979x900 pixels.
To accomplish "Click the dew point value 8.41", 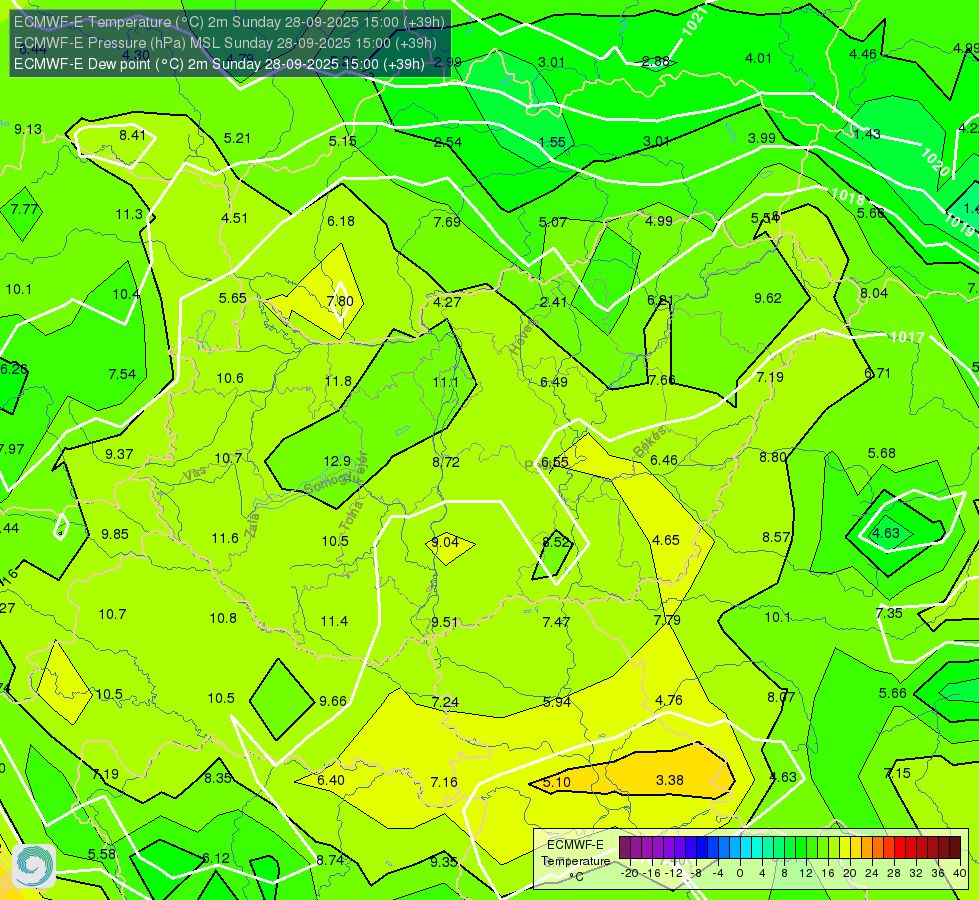I will (x=132, y=135).
